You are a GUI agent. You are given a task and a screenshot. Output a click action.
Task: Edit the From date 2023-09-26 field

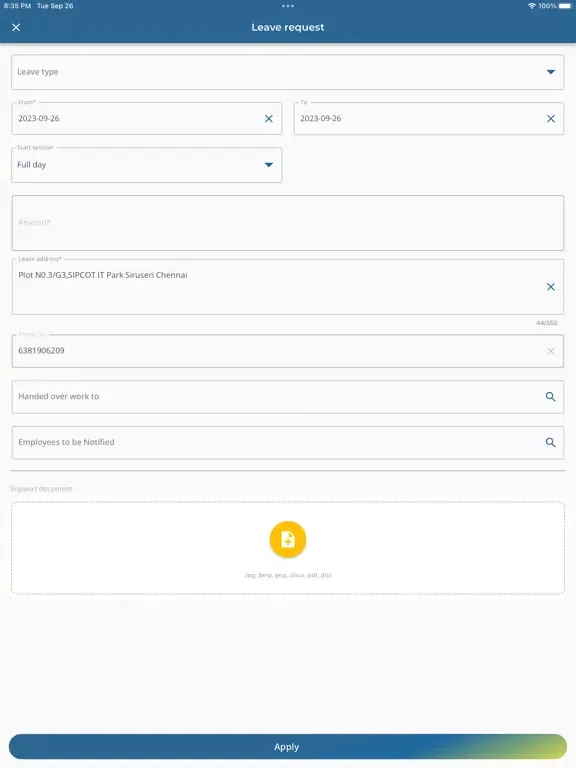[x=146, y=119]
